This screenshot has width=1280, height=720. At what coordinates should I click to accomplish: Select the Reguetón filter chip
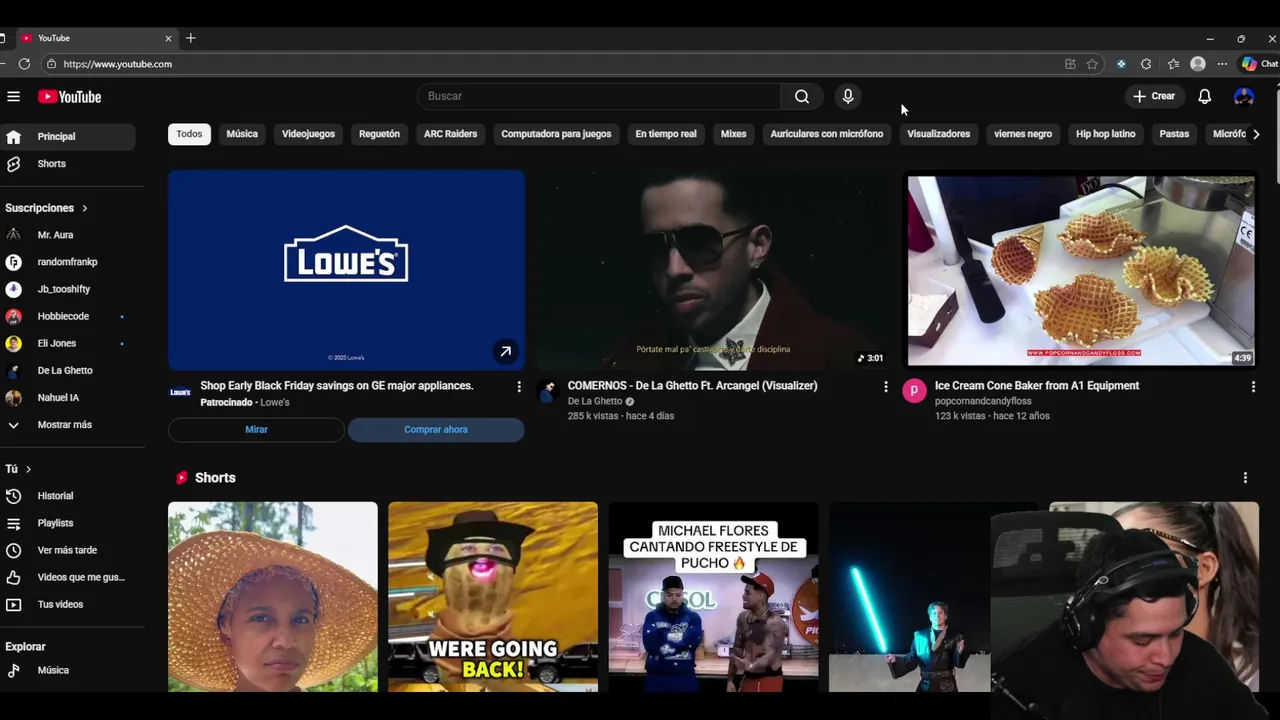click(x=379, y=134)
